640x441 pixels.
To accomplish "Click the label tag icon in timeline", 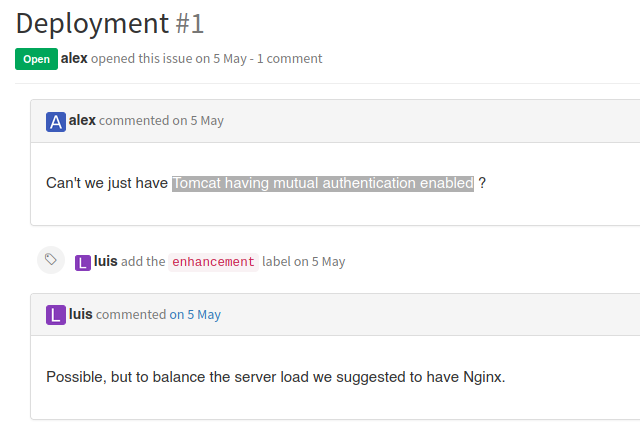I will pyautogui.click(x=50, y=260).
